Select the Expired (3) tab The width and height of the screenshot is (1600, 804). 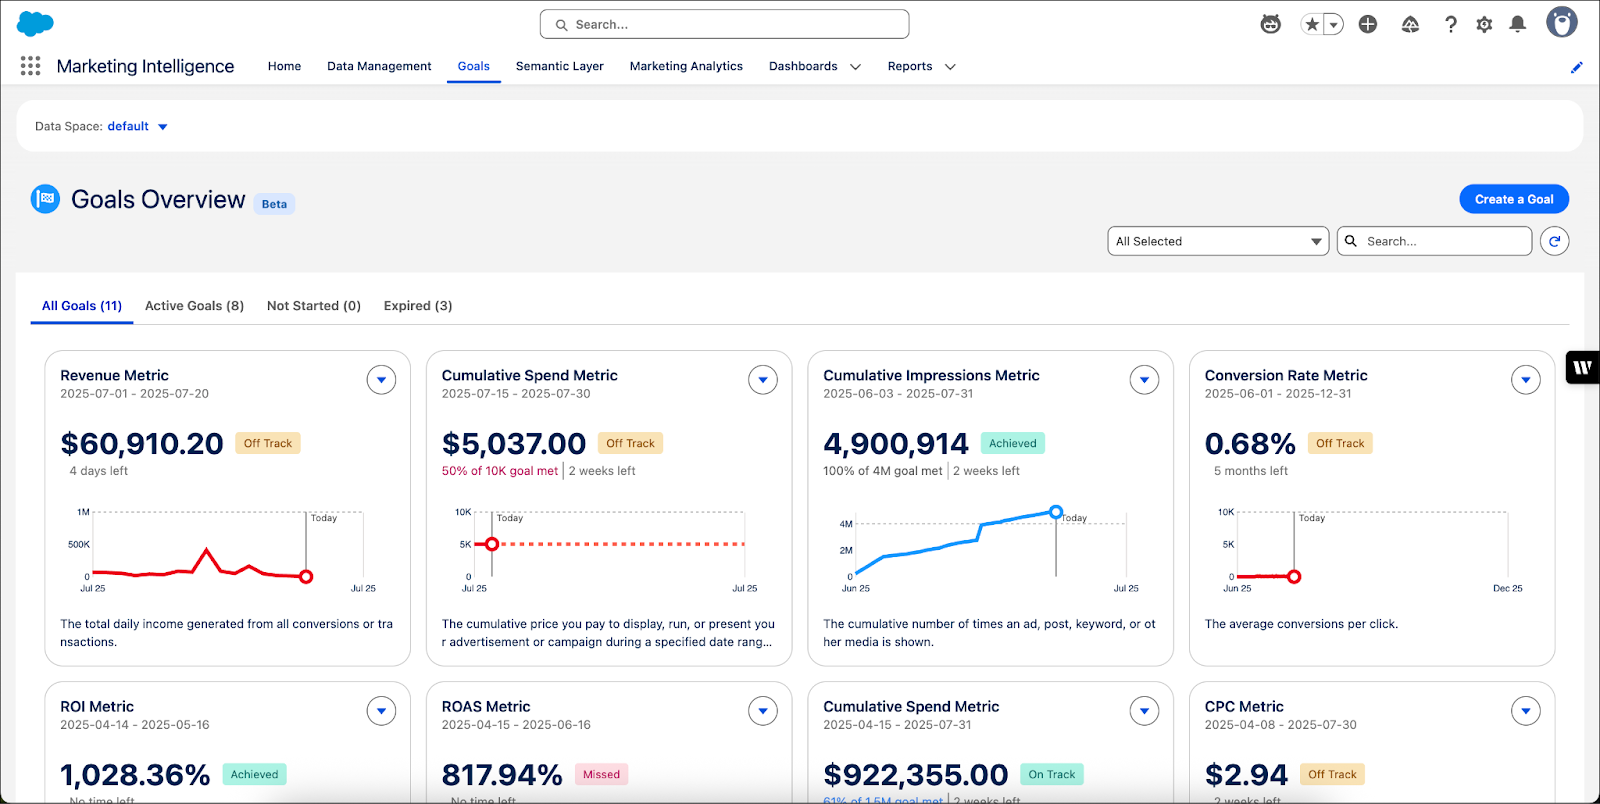point(418,306)
